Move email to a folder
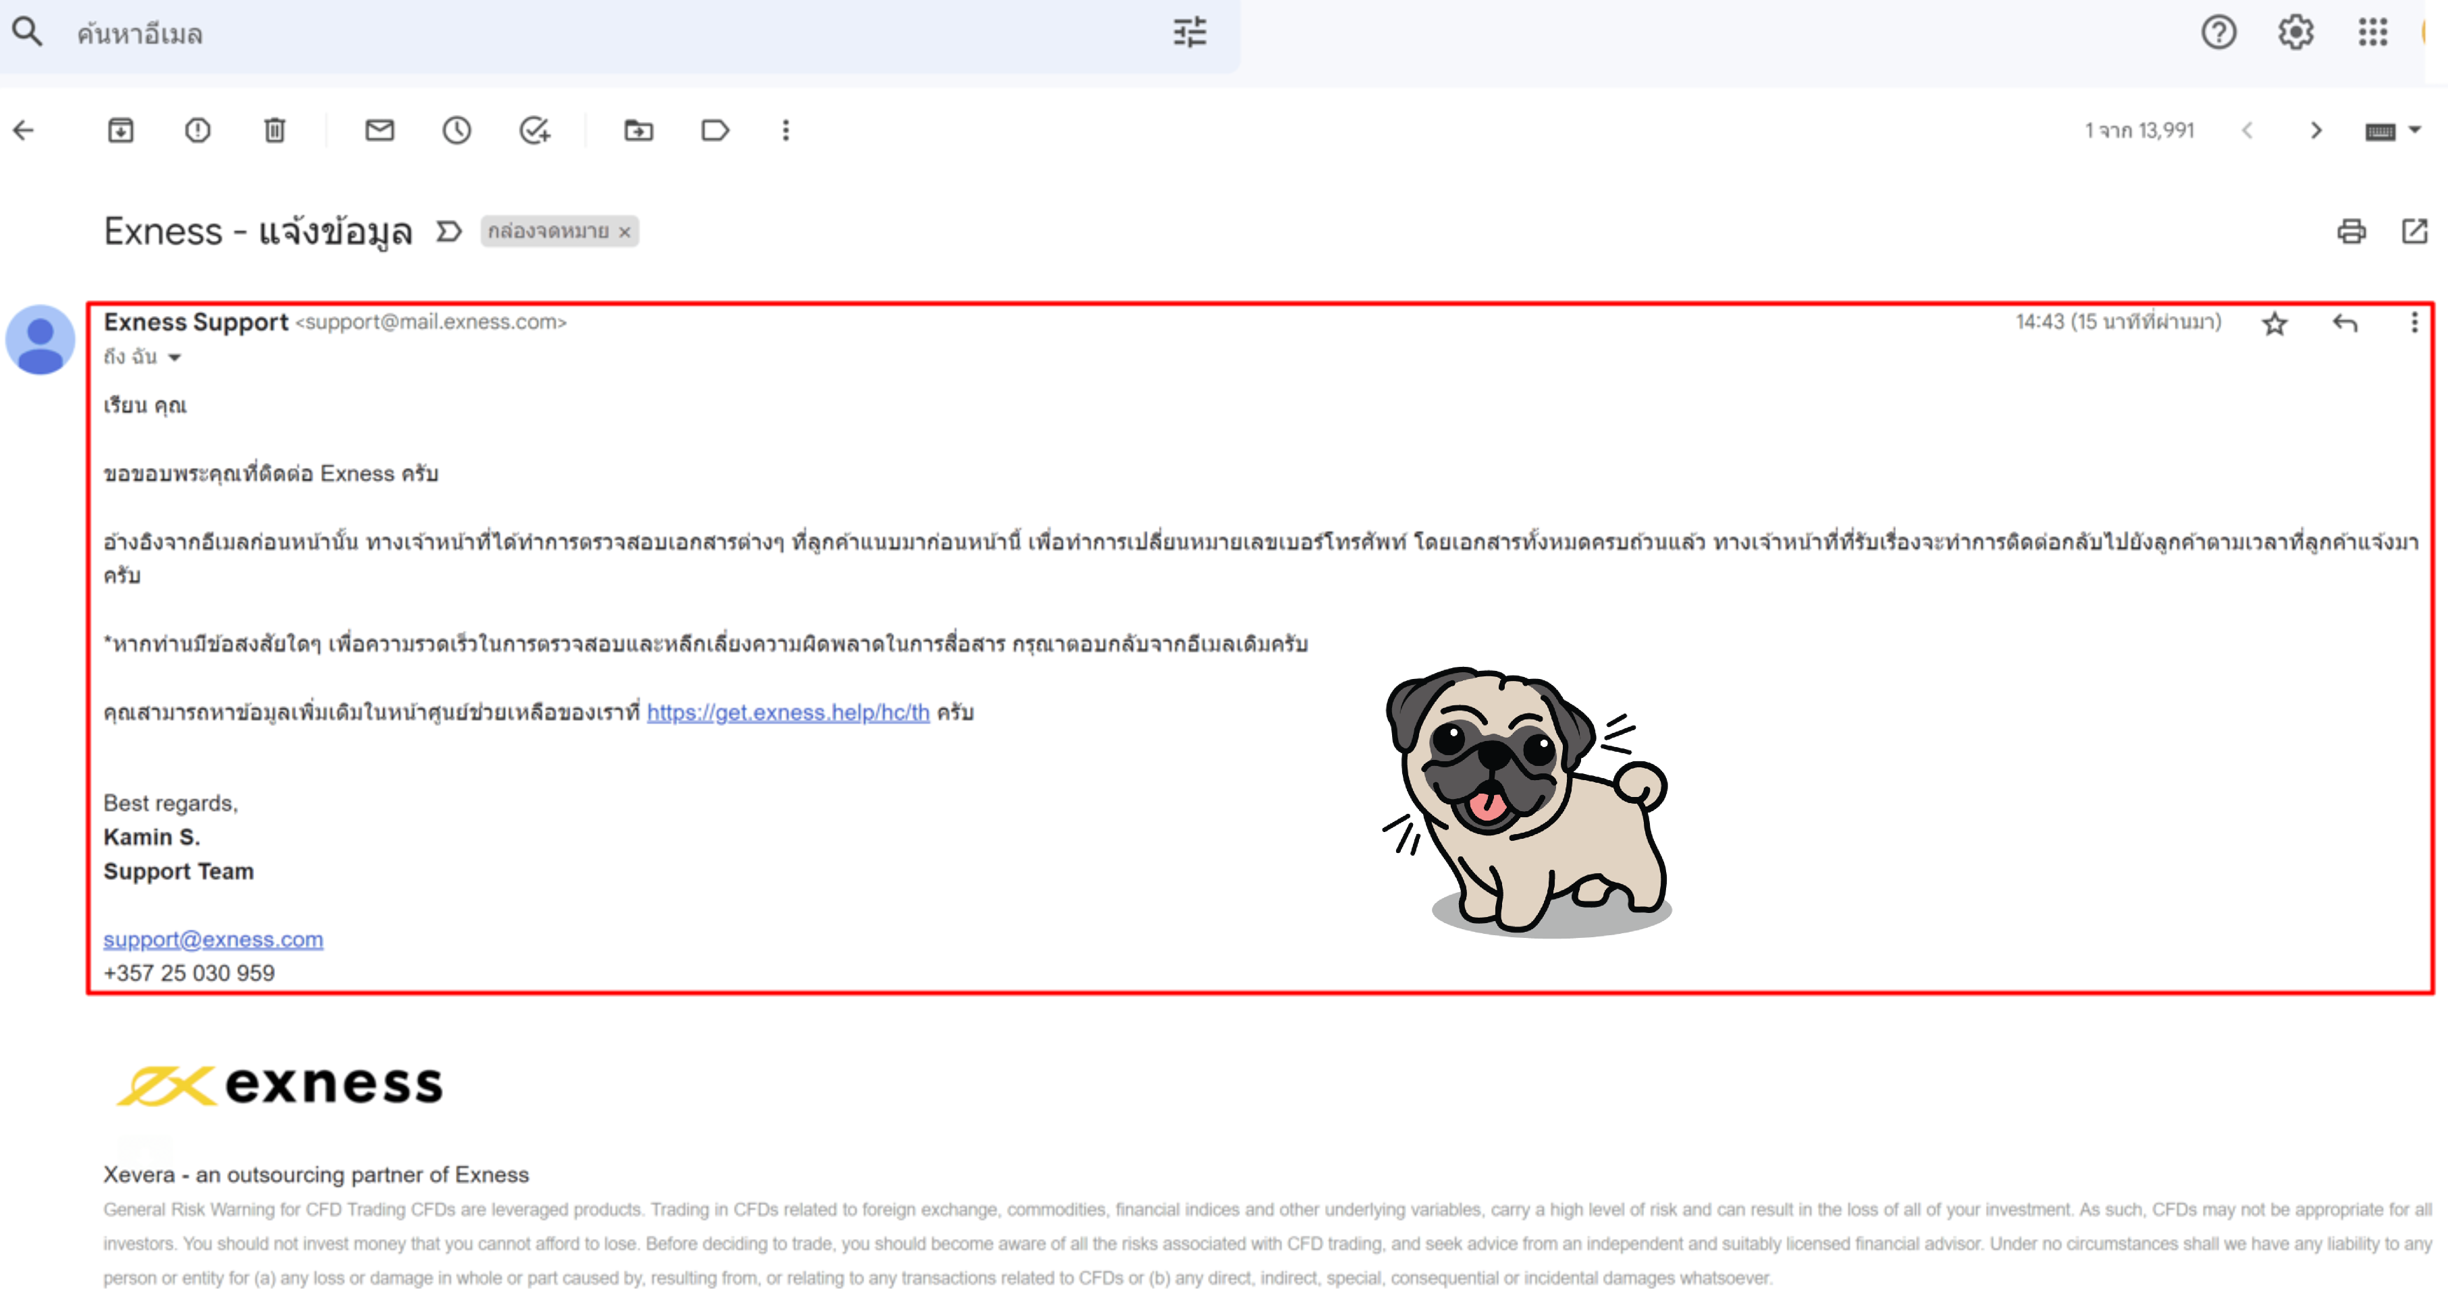 638,130
